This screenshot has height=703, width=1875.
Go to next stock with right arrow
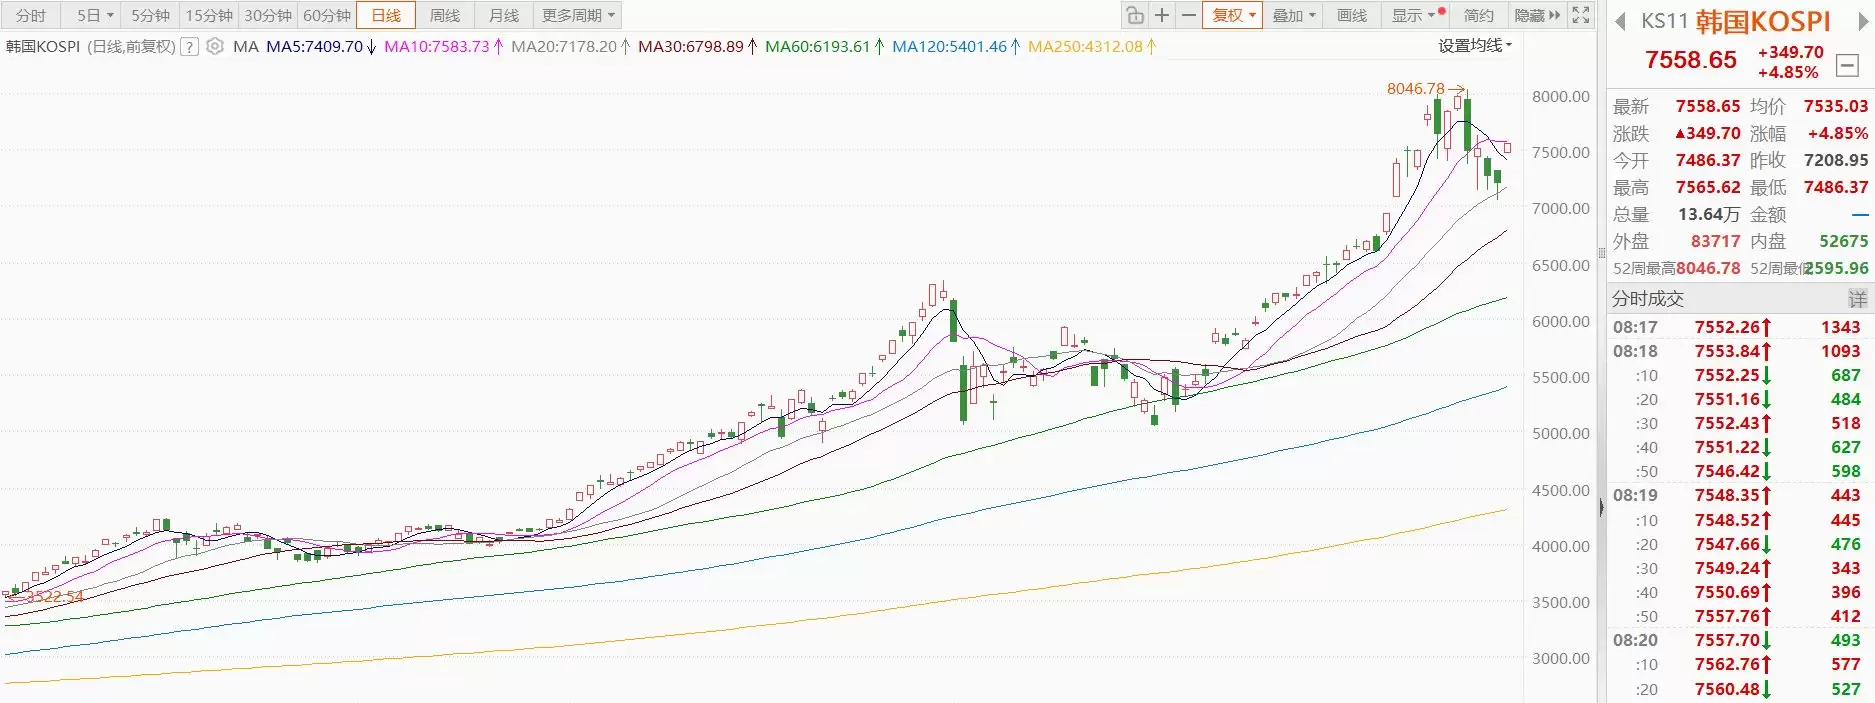[x=1863, y=22]
